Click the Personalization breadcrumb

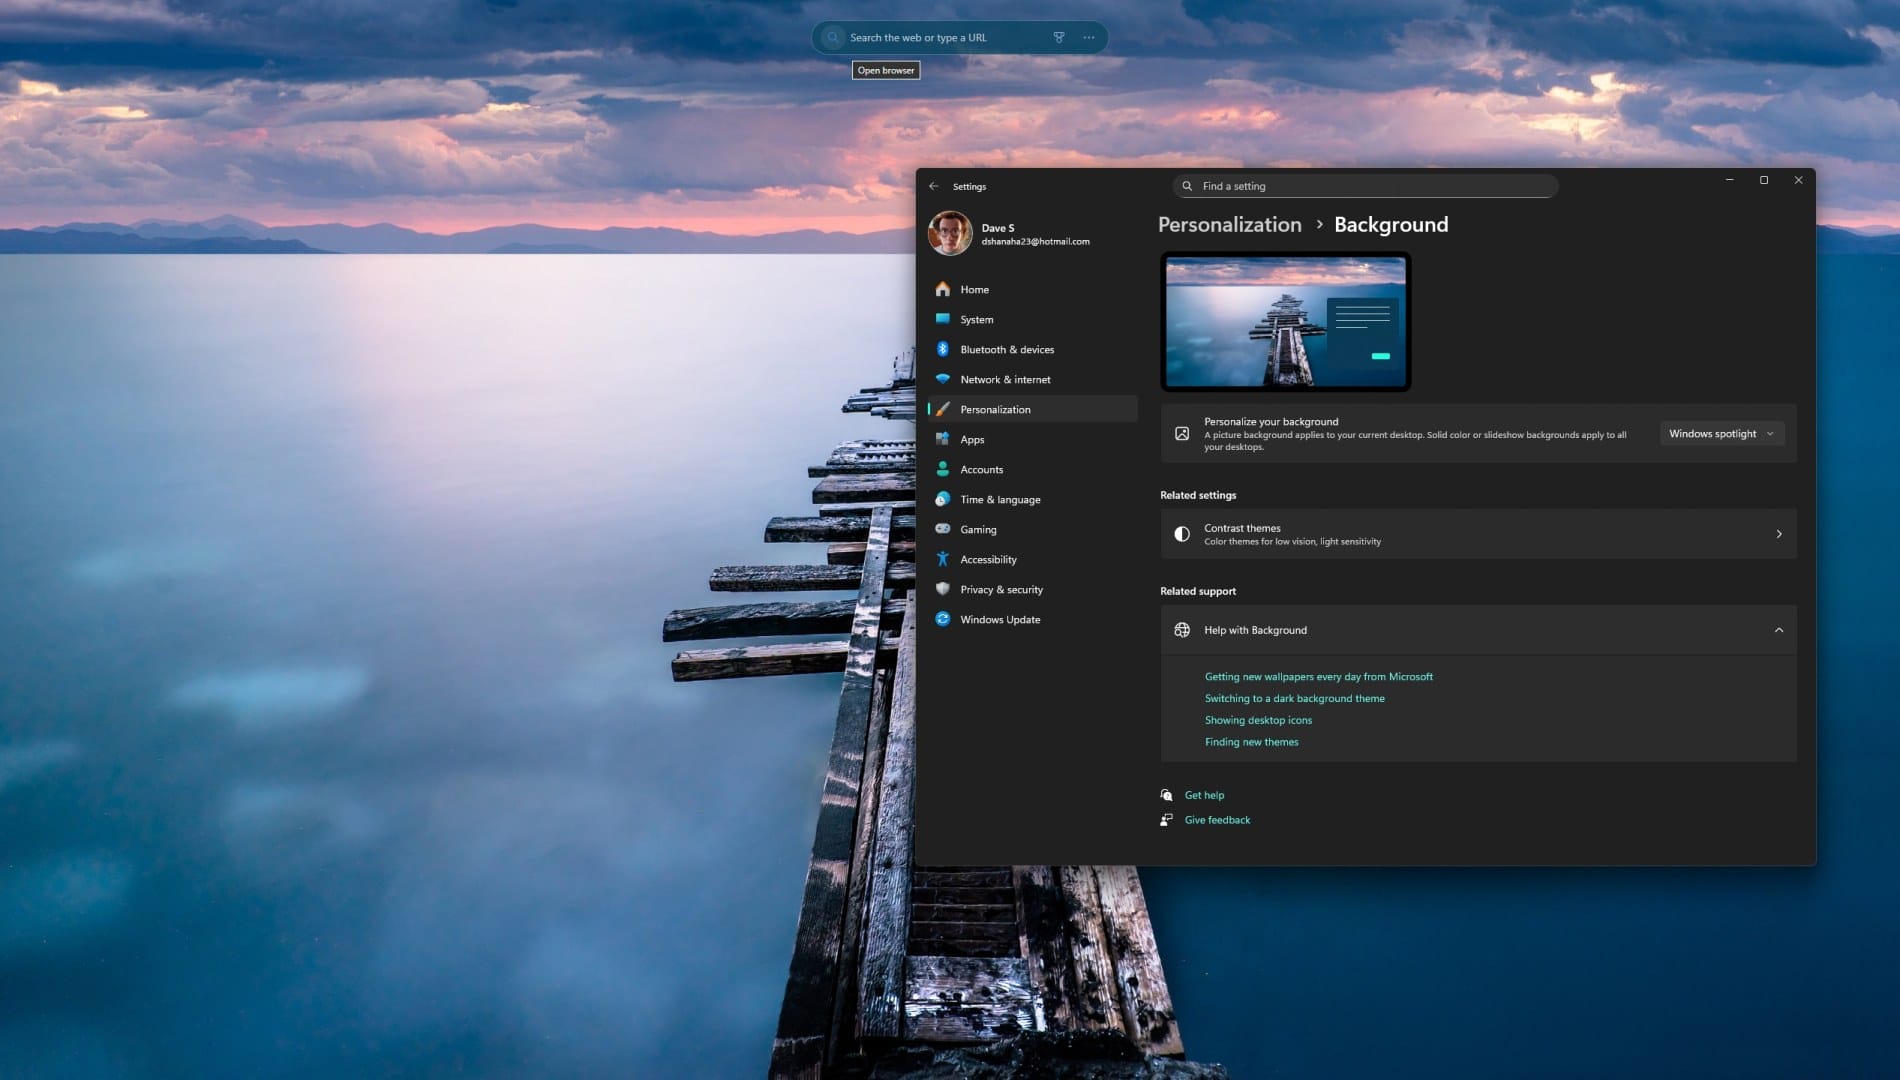(1229, 224)
